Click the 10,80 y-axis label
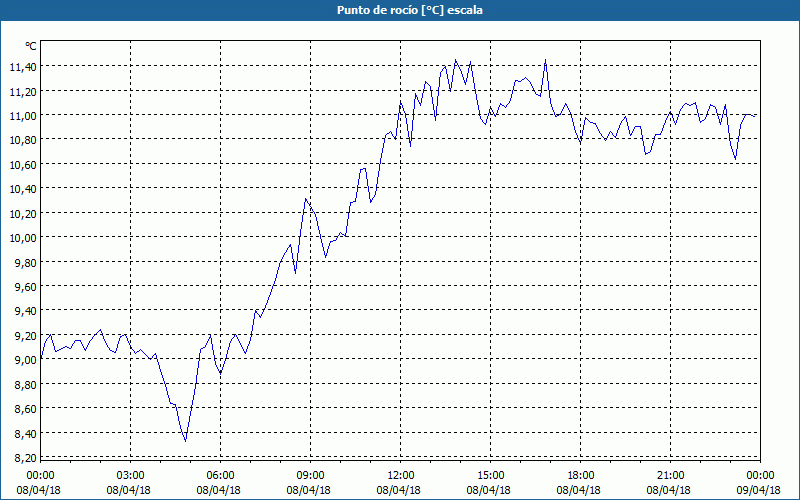 coord(23,140)
